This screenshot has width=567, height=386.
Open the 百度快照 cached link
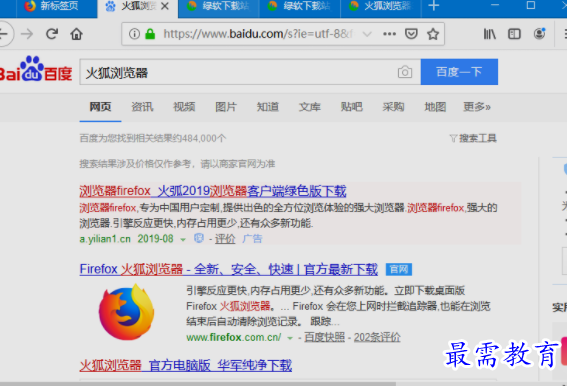(x=324, y=338)
